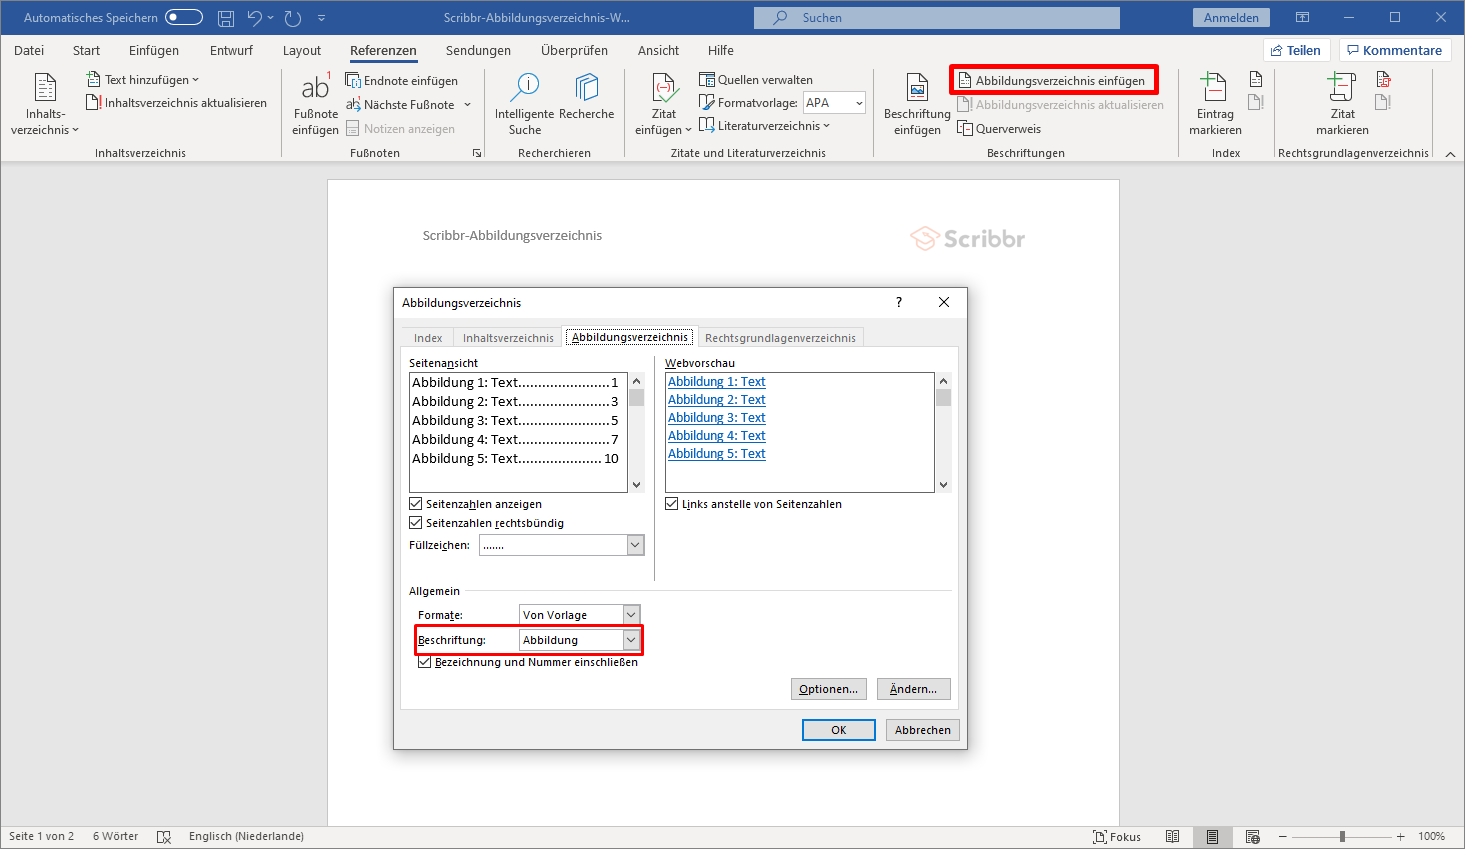Click Endnote einfügen
The image size is (1466, 850).
point(402,81)
